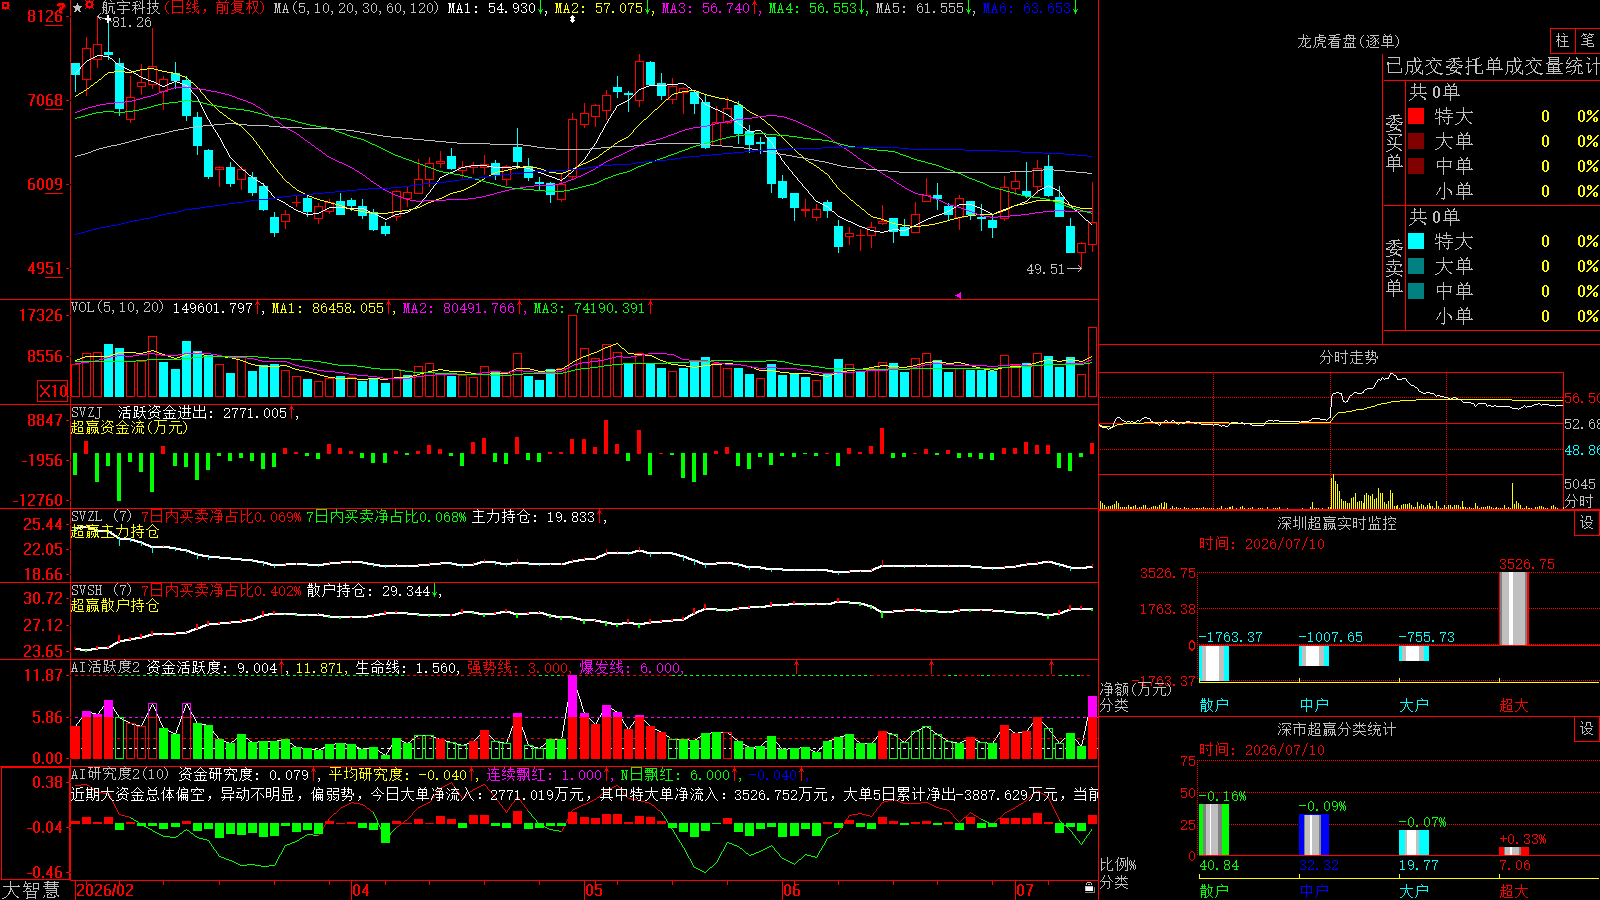Select the 05 month marker on the timeline
This screenshot has height=900, width=1600.
[594, 890]
